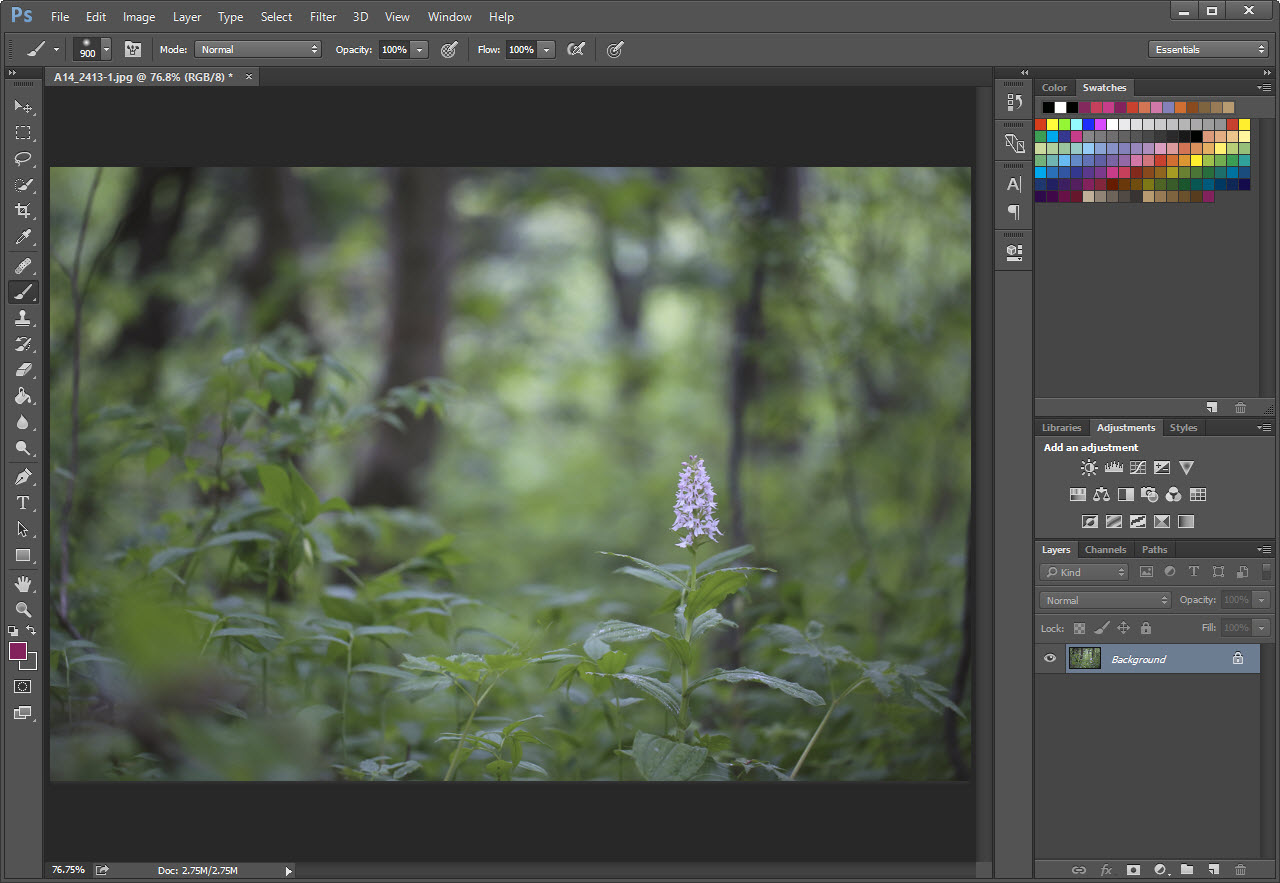Toggle lock position
Screen dimensions: 1280x883
(x=1123, y=628)
